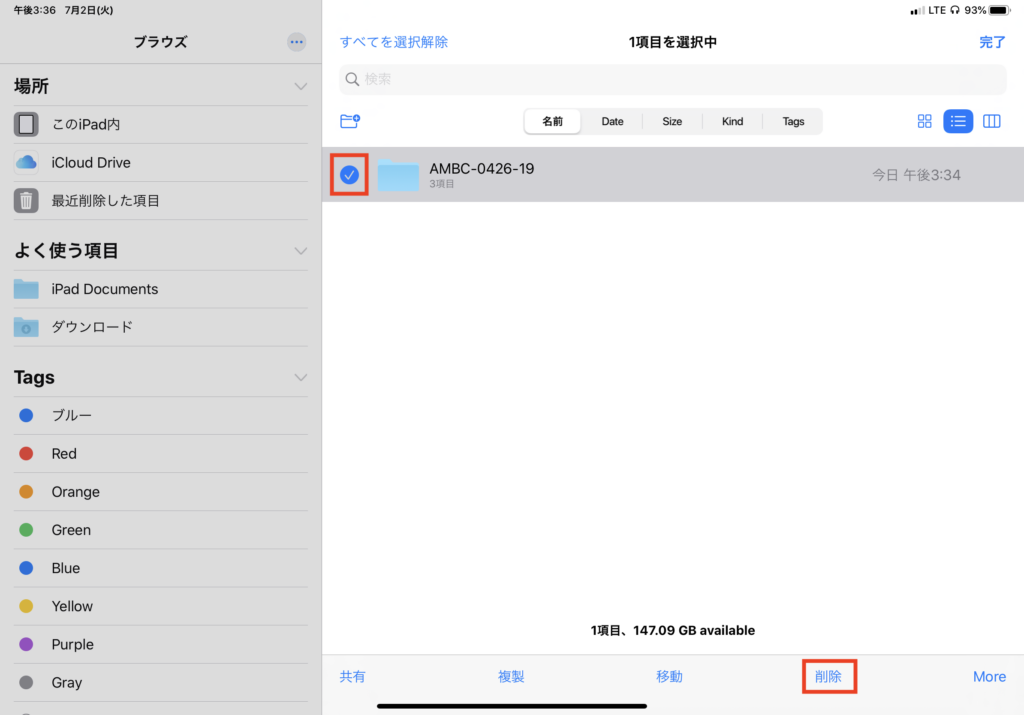Switch to column view
Viewport: 1024px width, 715px height.
tap(991, 121)
